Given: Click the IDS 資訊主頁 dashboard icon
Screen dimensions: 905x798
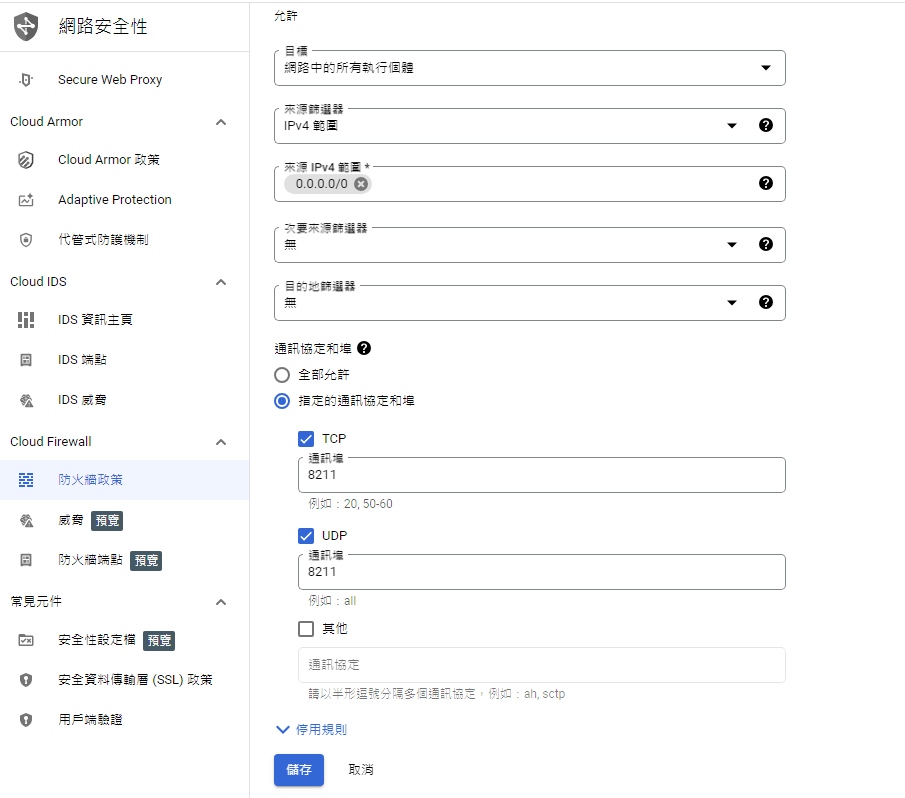Looking at the screenshot, I should tap(26, 320).
